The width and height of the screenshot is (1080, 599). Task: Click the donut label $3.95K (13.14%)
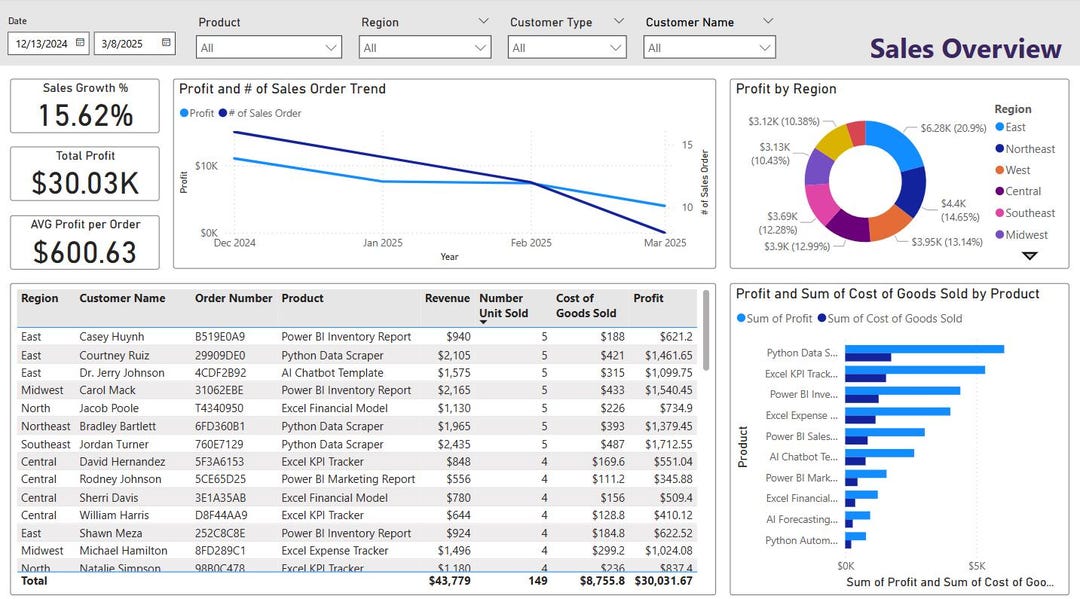tap(946, 242)
